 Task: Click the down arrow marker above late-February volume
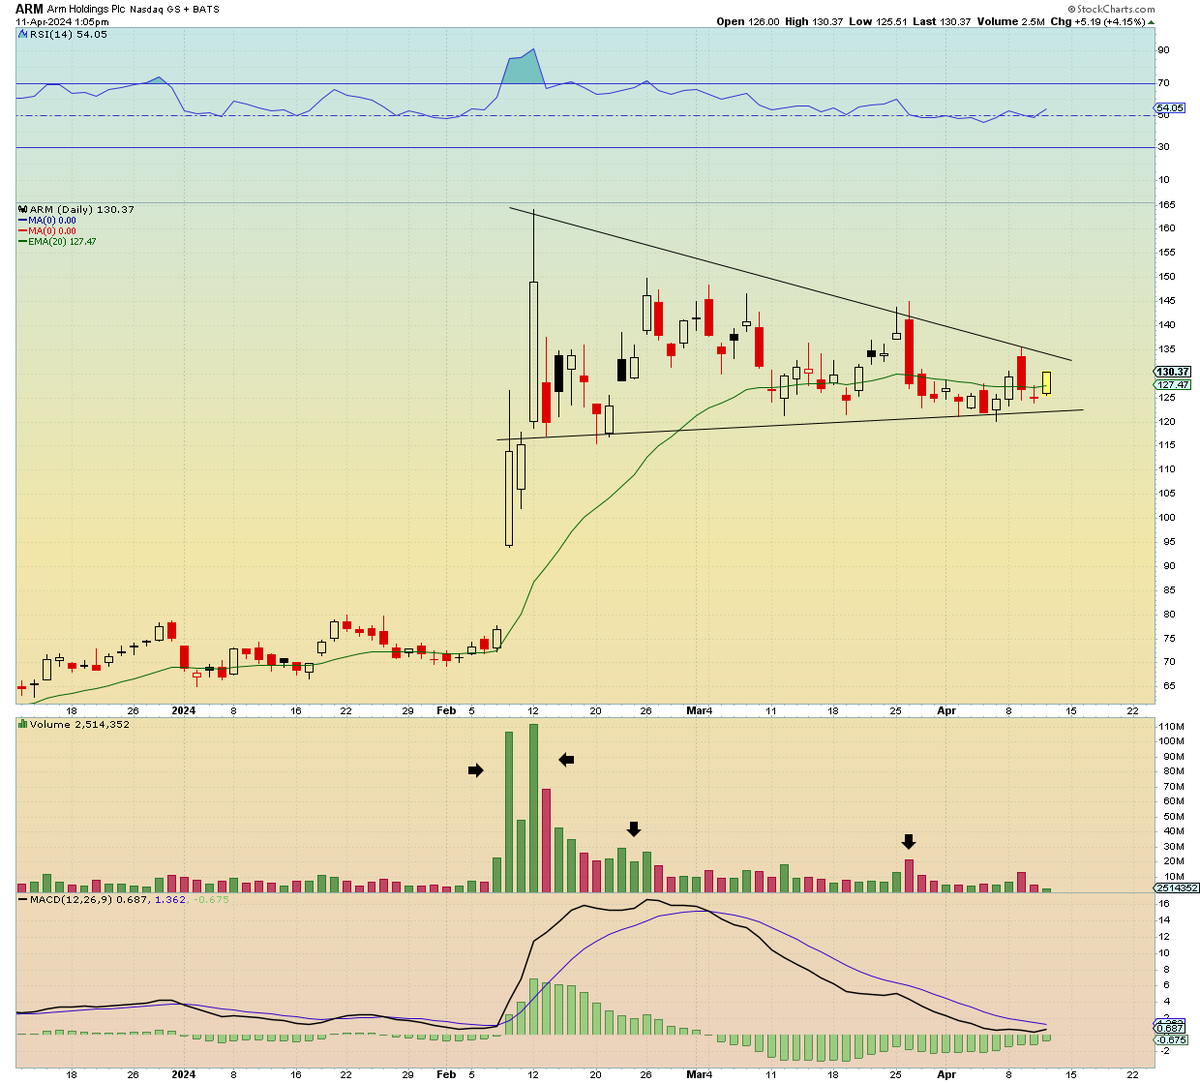point(634,827)
